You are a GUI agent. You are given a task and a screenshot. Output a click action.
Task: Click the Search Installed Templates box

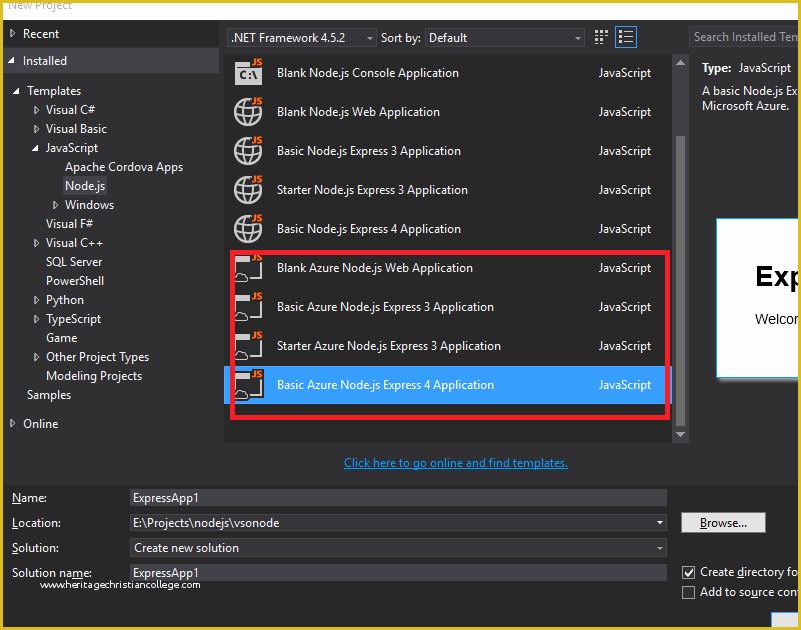point(744,37)
